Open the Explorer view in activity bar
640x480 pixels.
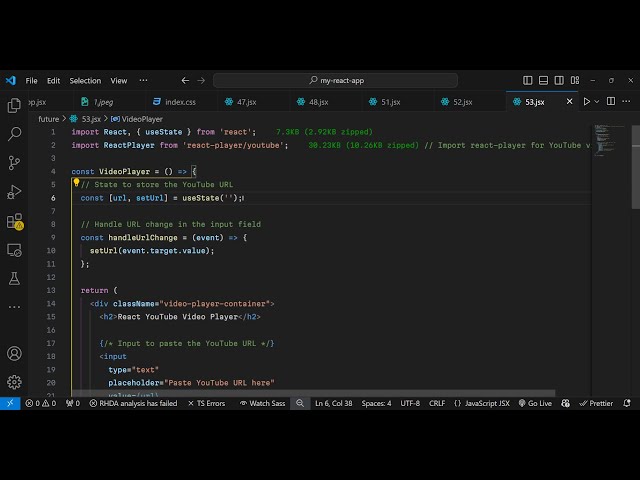click(x=14, y=105)
